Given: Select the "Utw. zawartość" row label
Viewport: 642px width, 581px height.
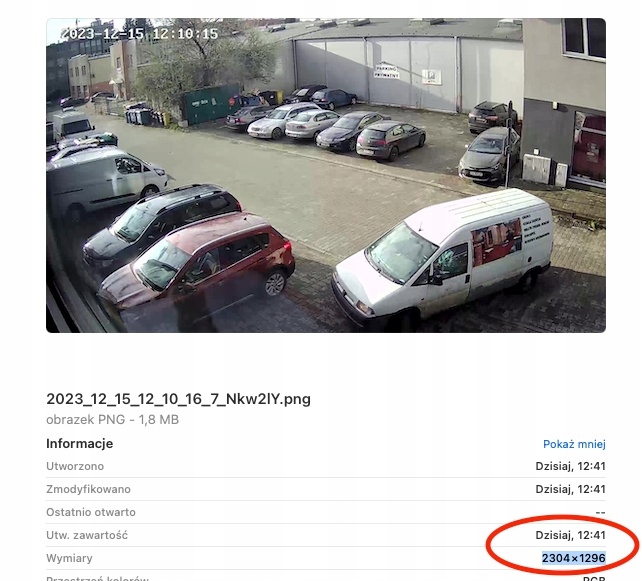Looking at the screenshot, I should [x=87, y=535].
